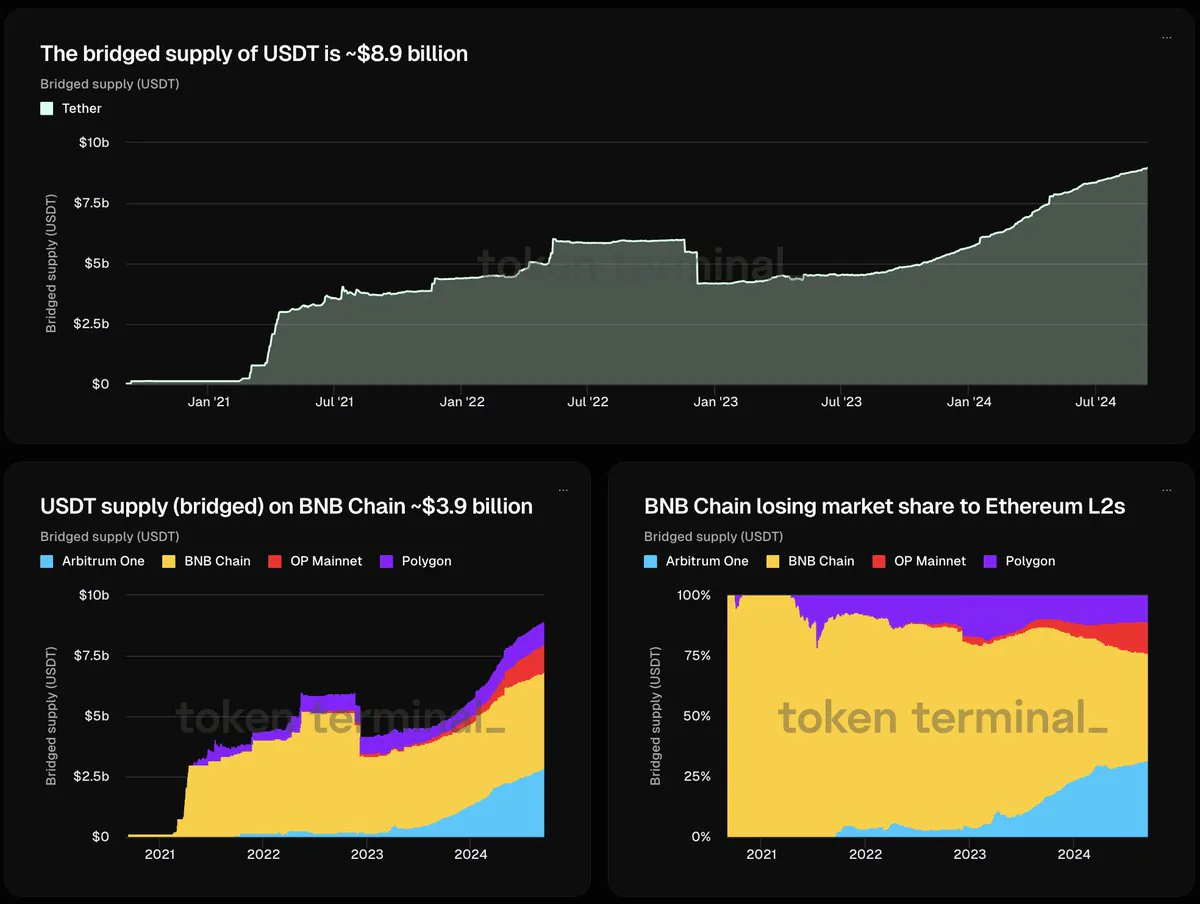The width and height of the screenshot is (1200, 904).
Task: Click the Jan '22 date label
Action: pos(462,402)
